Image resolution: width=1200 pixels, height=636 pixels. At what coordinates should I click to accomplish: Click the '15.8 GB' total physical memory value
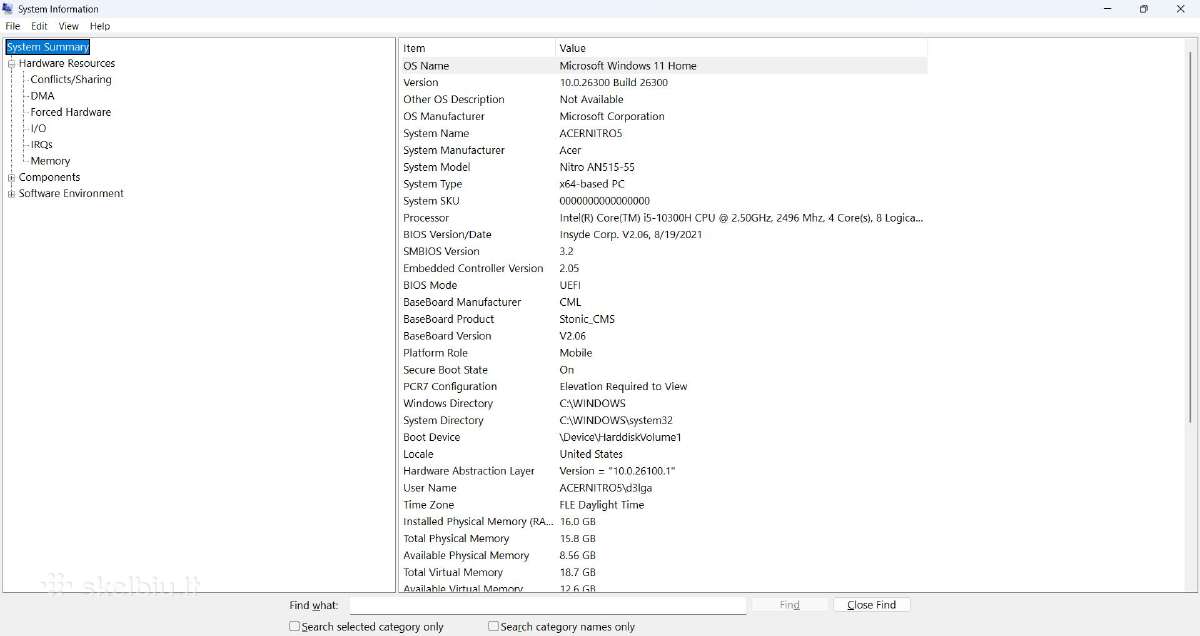tap(577, 539)
